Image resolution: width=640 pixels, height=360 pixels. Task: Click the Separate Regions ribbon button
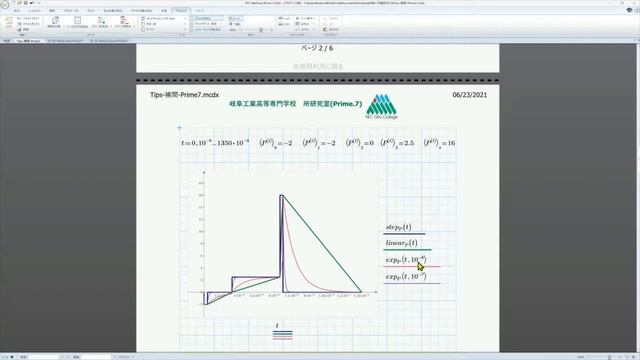point(56,22)
